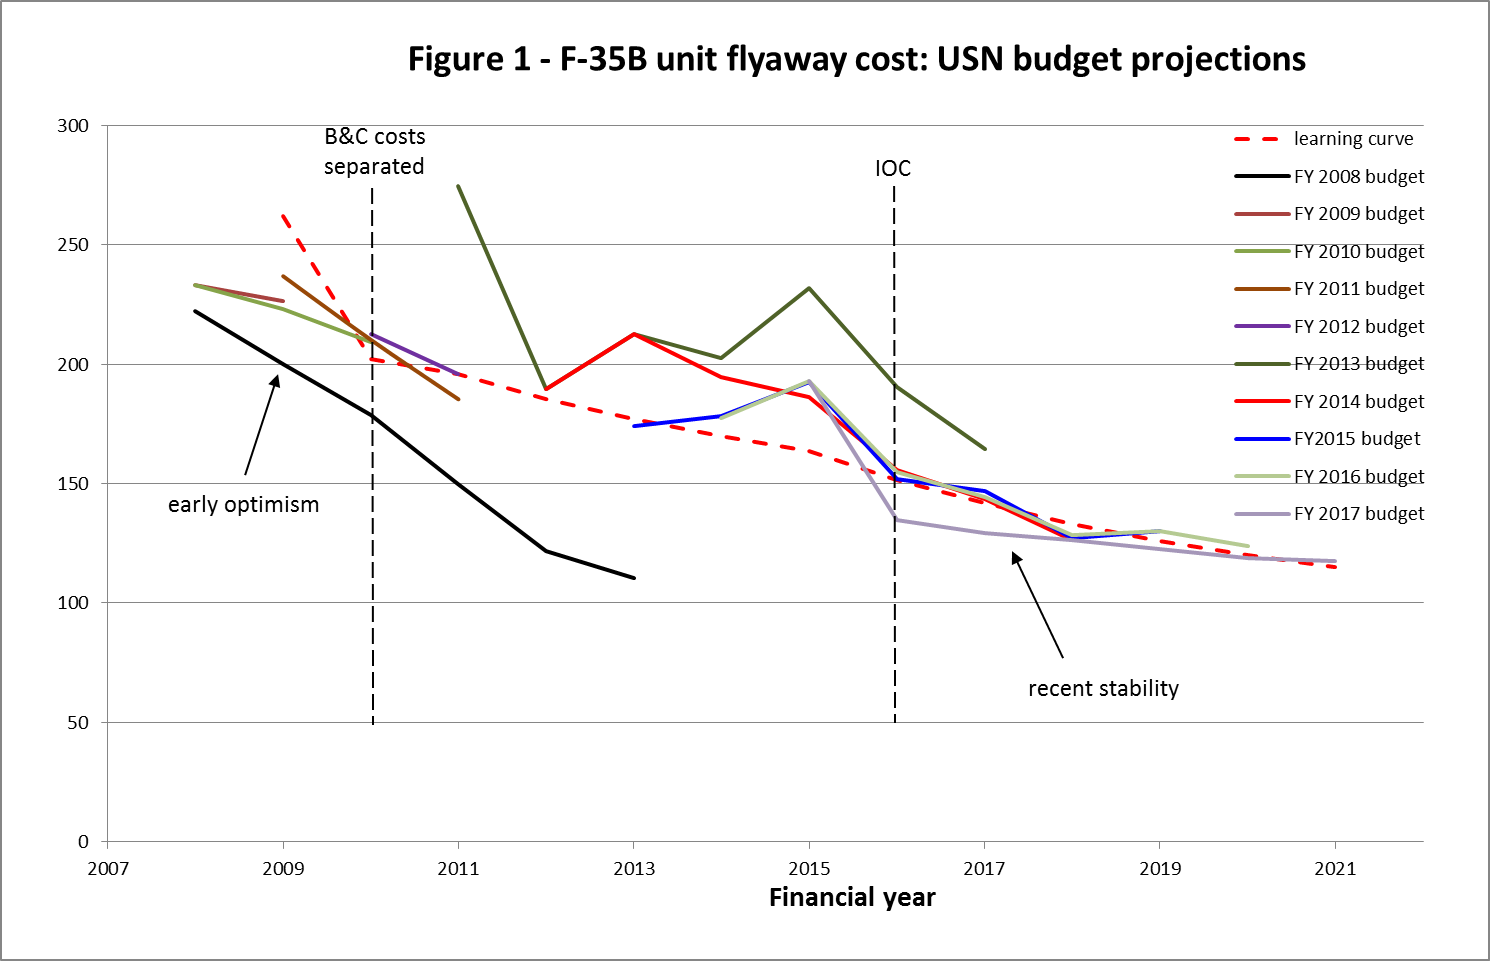Click the blue FY2015 legend line swatch

(x=1262, y=439)
